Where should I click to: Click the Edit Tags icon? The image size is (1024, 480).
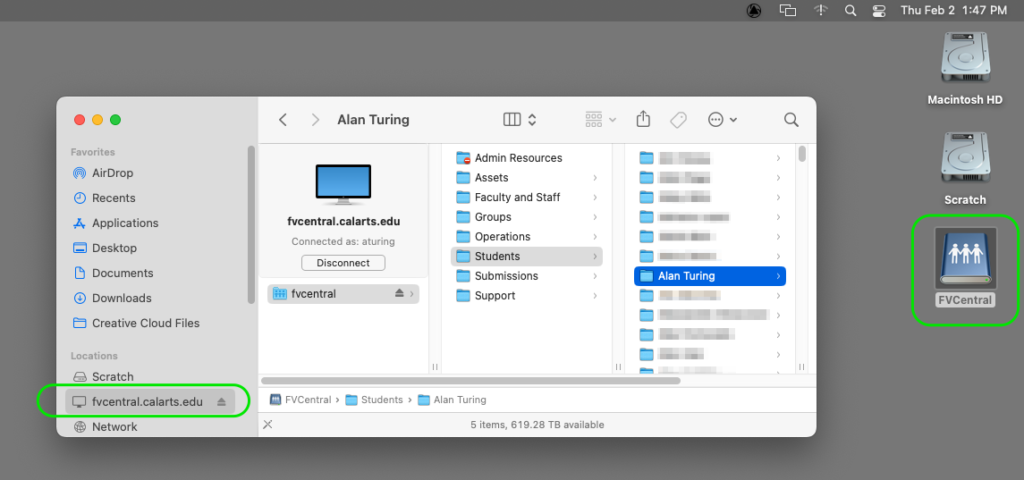(x=679, y=120)
